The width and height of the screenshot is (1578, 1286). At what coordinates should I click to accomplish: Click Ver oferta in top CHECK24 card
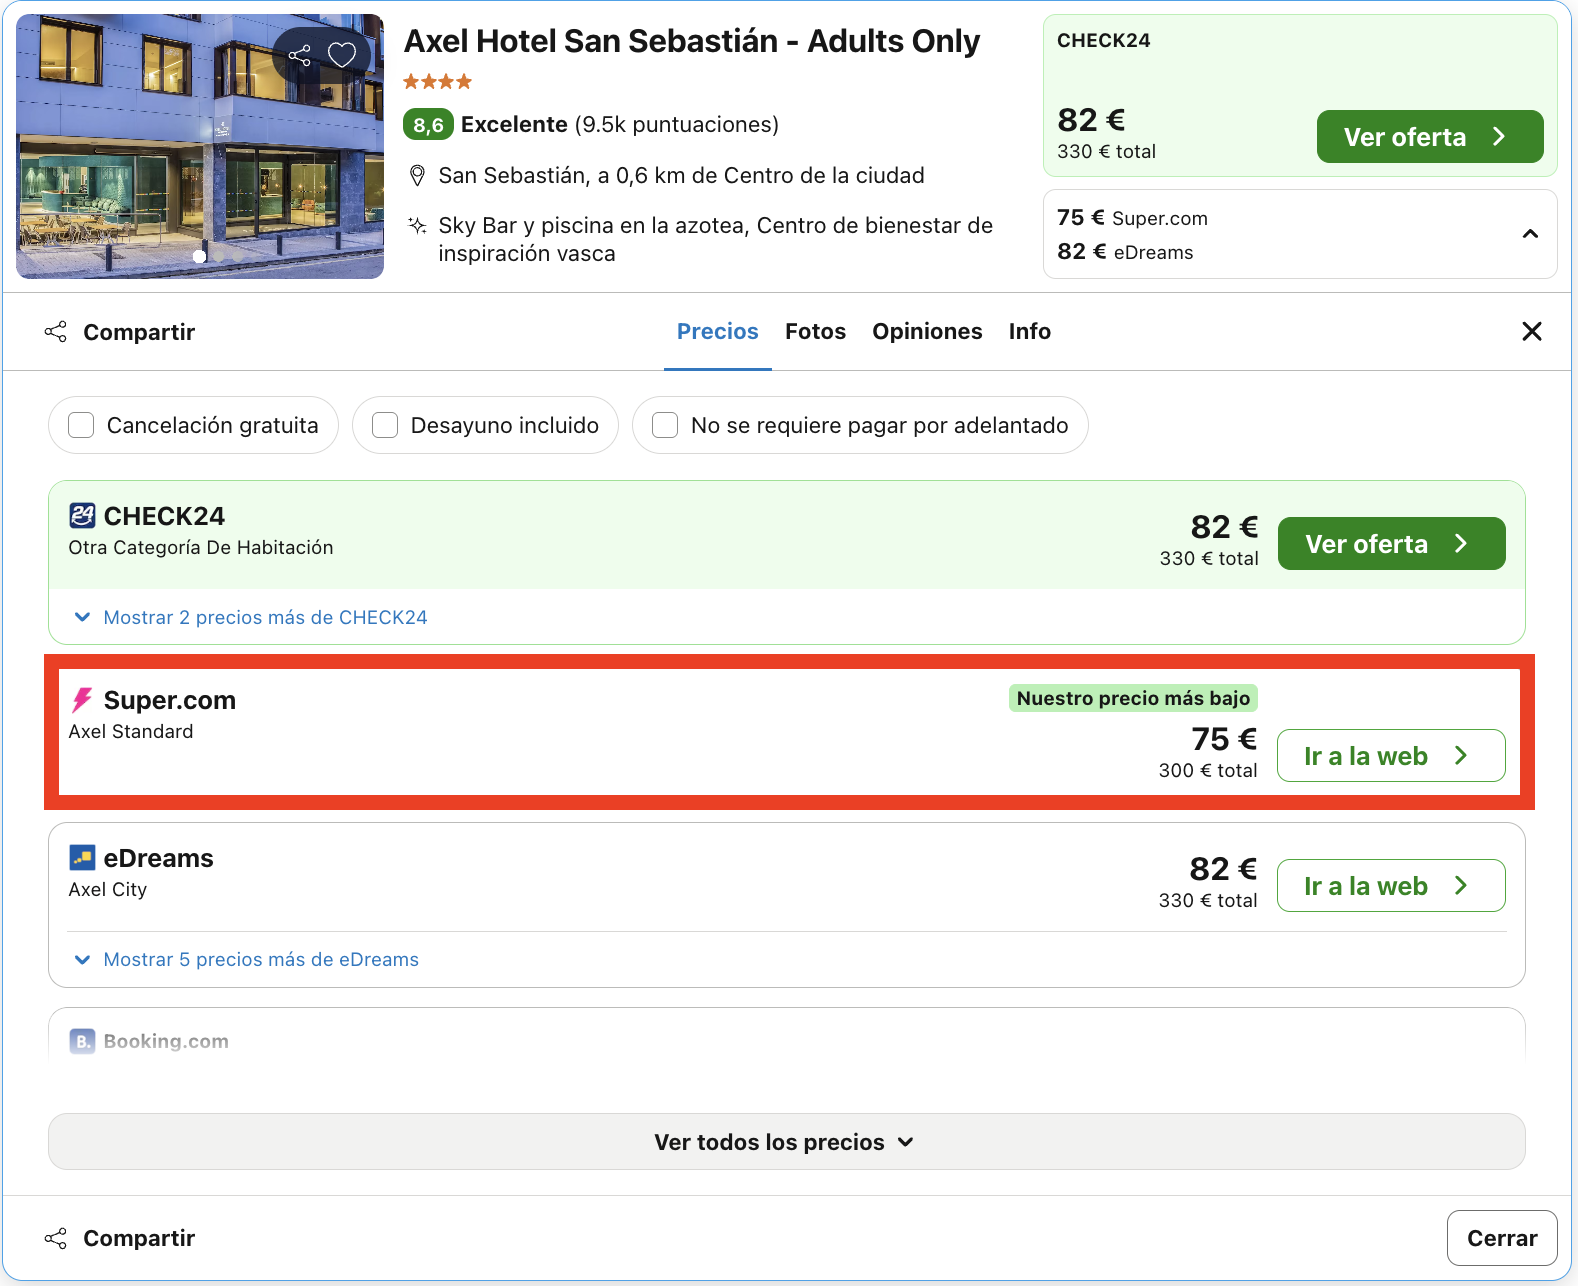(1430, 137)
